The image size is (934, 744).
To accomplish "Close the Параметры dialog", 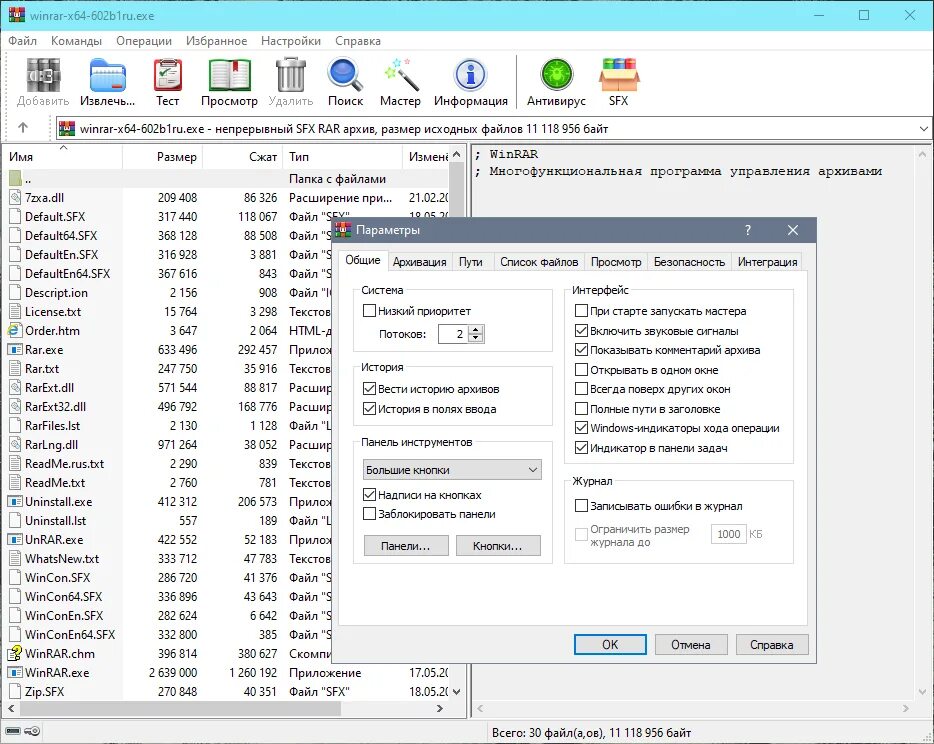I will (793, 230).
